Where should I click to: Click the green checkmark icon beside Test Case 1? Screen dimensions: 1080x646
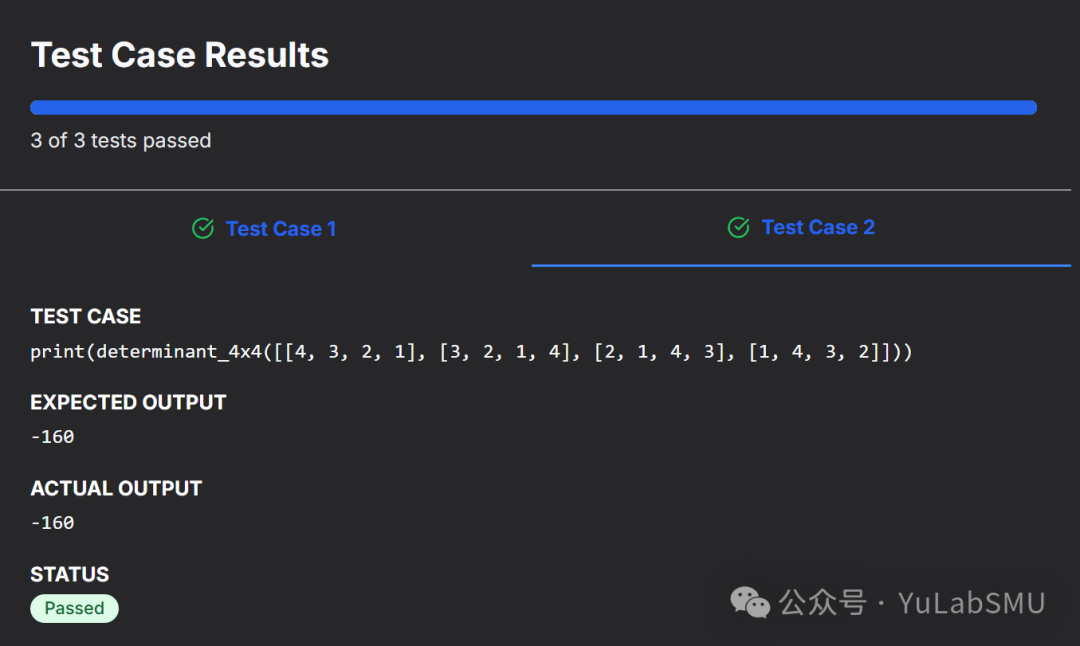tap(203, 229)
